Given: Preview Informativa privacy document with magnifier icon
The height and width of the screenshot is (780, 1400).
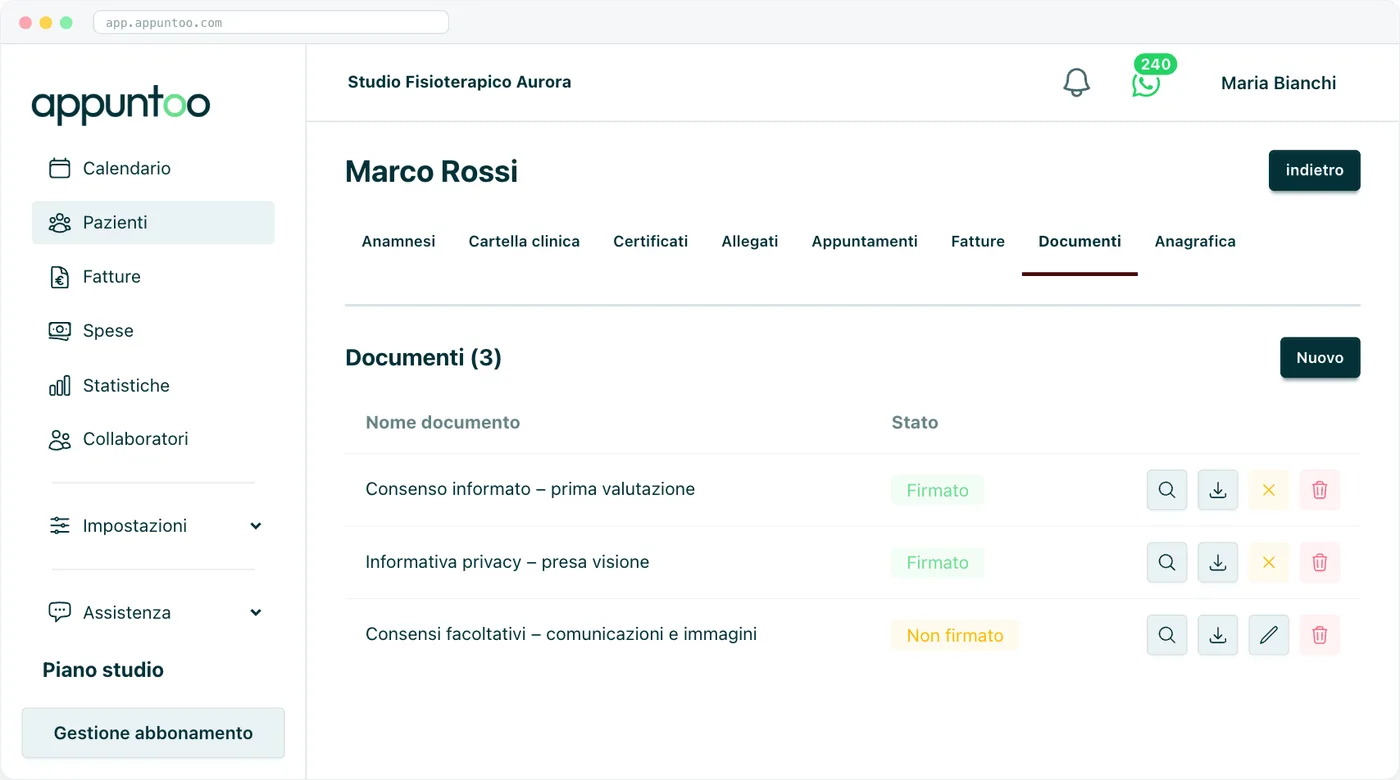Looking at the screenshot, I should pyautogui.click(x=1167, y=562).
